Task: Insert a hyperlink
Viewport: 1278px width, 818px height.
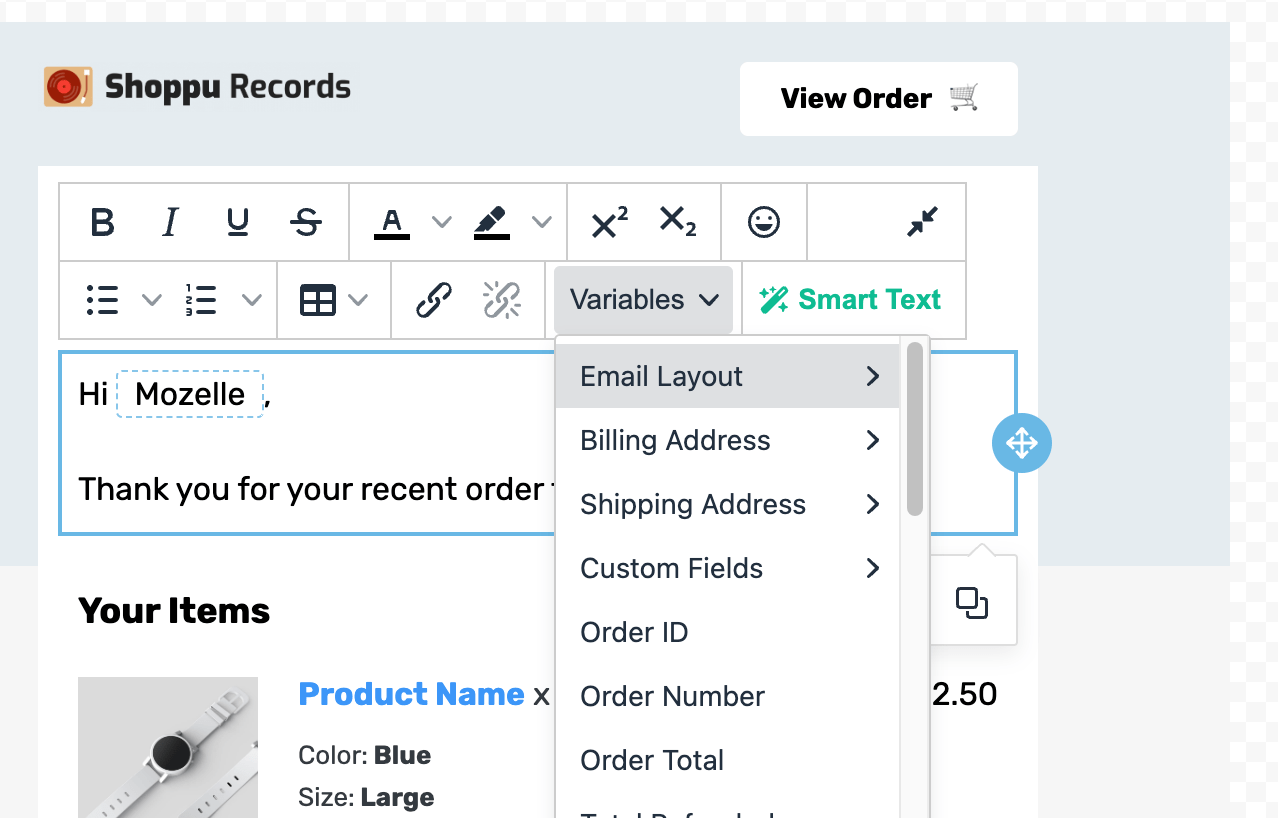Action: click(432, 299)
